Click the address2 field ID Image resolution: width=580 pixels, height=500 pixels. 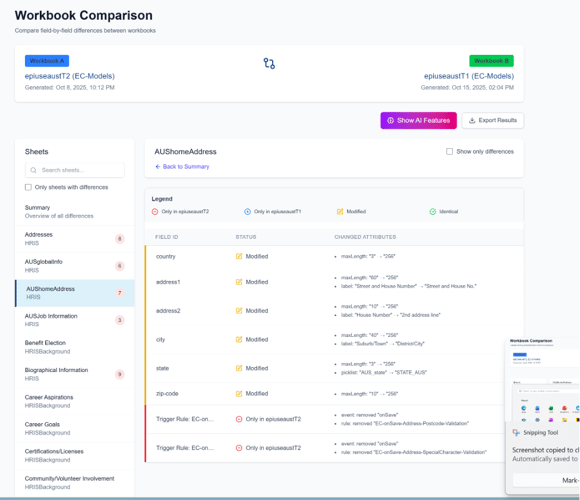(x=168, y=311)
